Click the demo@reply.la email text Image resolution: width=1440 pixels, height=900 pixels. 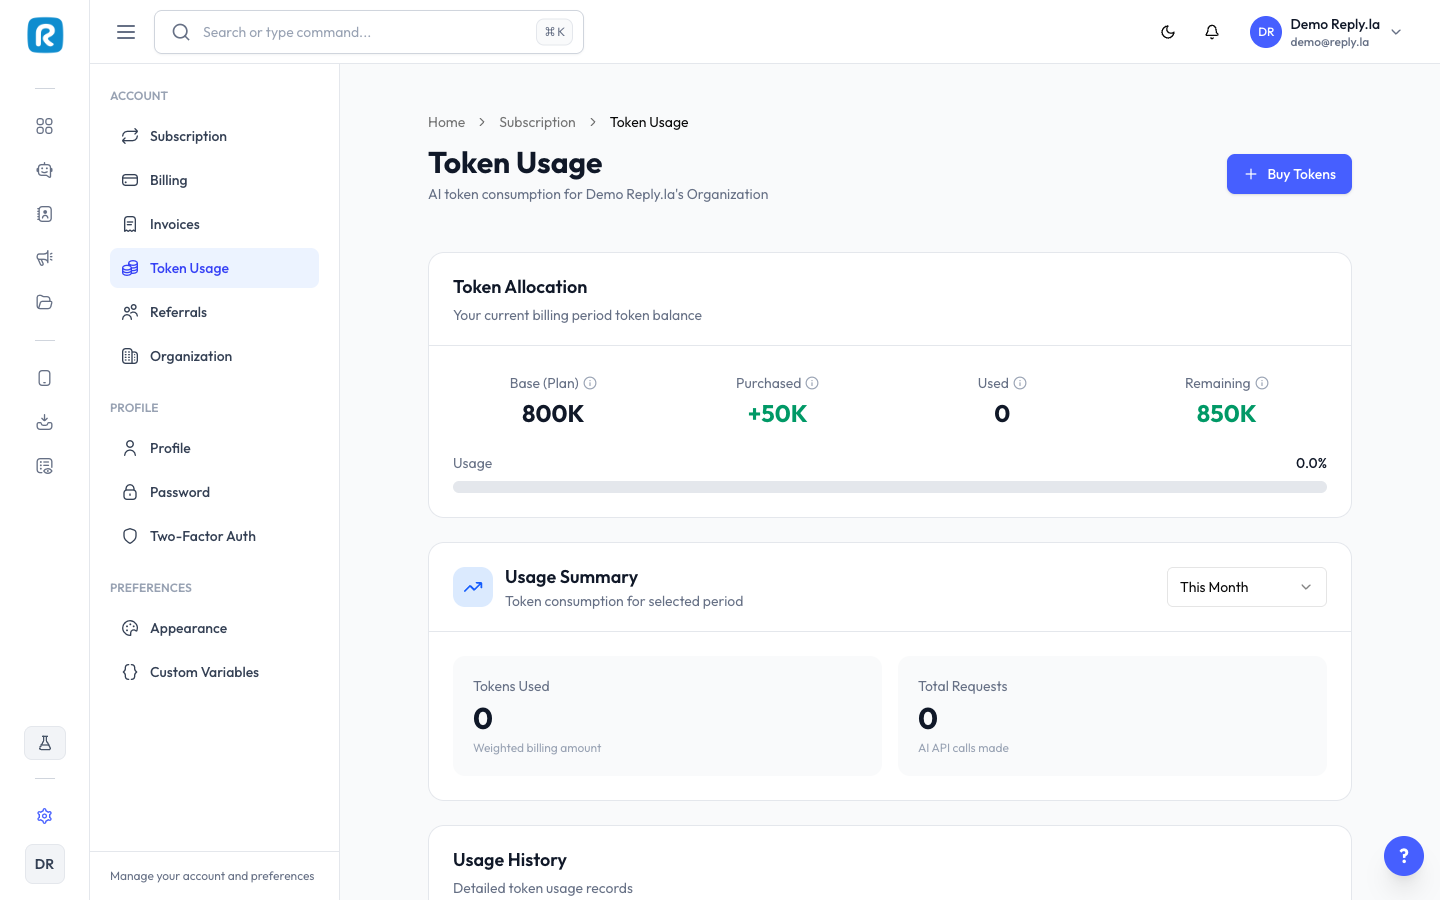point(1329,42)
